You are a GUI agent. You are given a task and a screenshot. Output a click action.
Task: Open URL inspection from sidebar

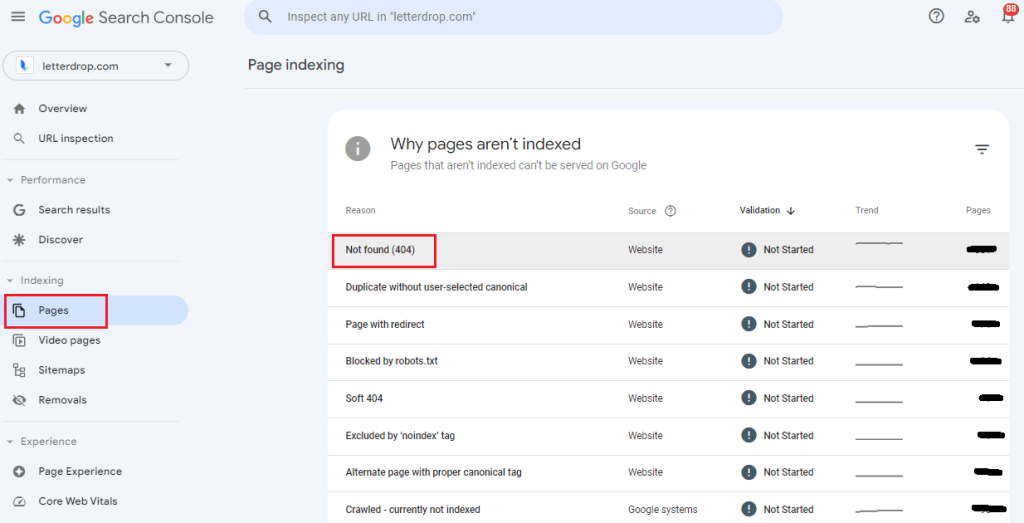coord(75,139)
